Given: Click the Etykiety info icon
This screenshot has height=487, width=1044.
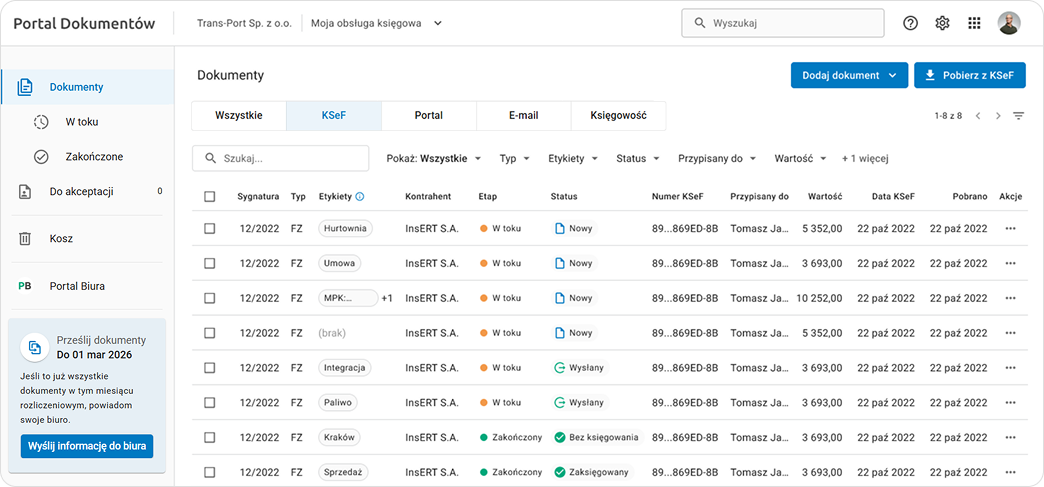Looking at the screenshot, I should point(360,197).
